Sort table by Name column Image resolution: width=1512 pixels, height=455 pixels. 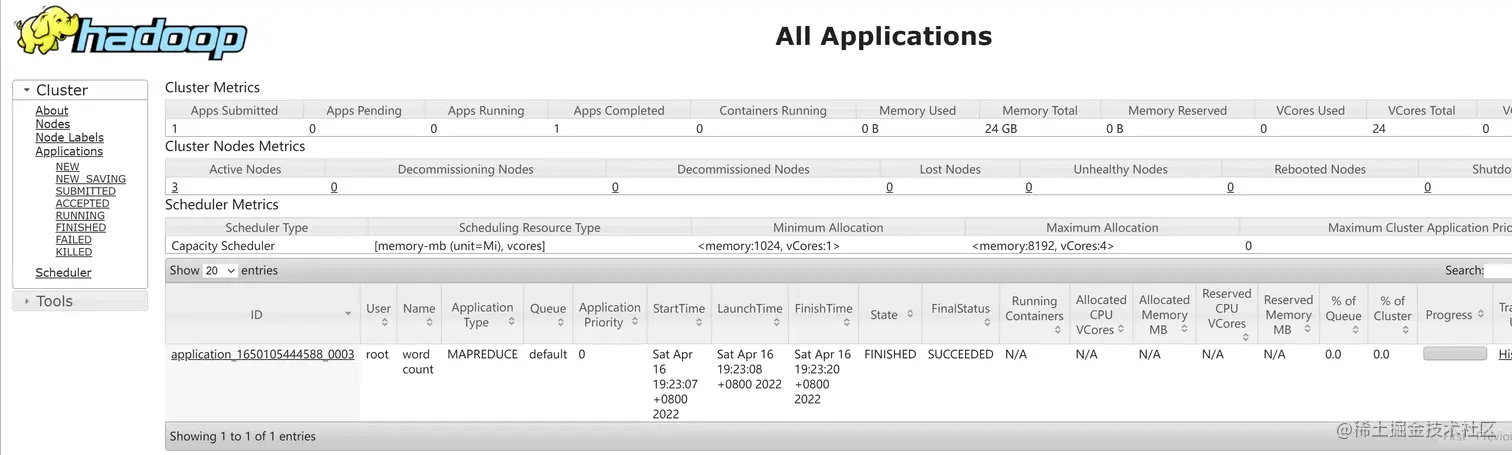click(x=419, y=314)
